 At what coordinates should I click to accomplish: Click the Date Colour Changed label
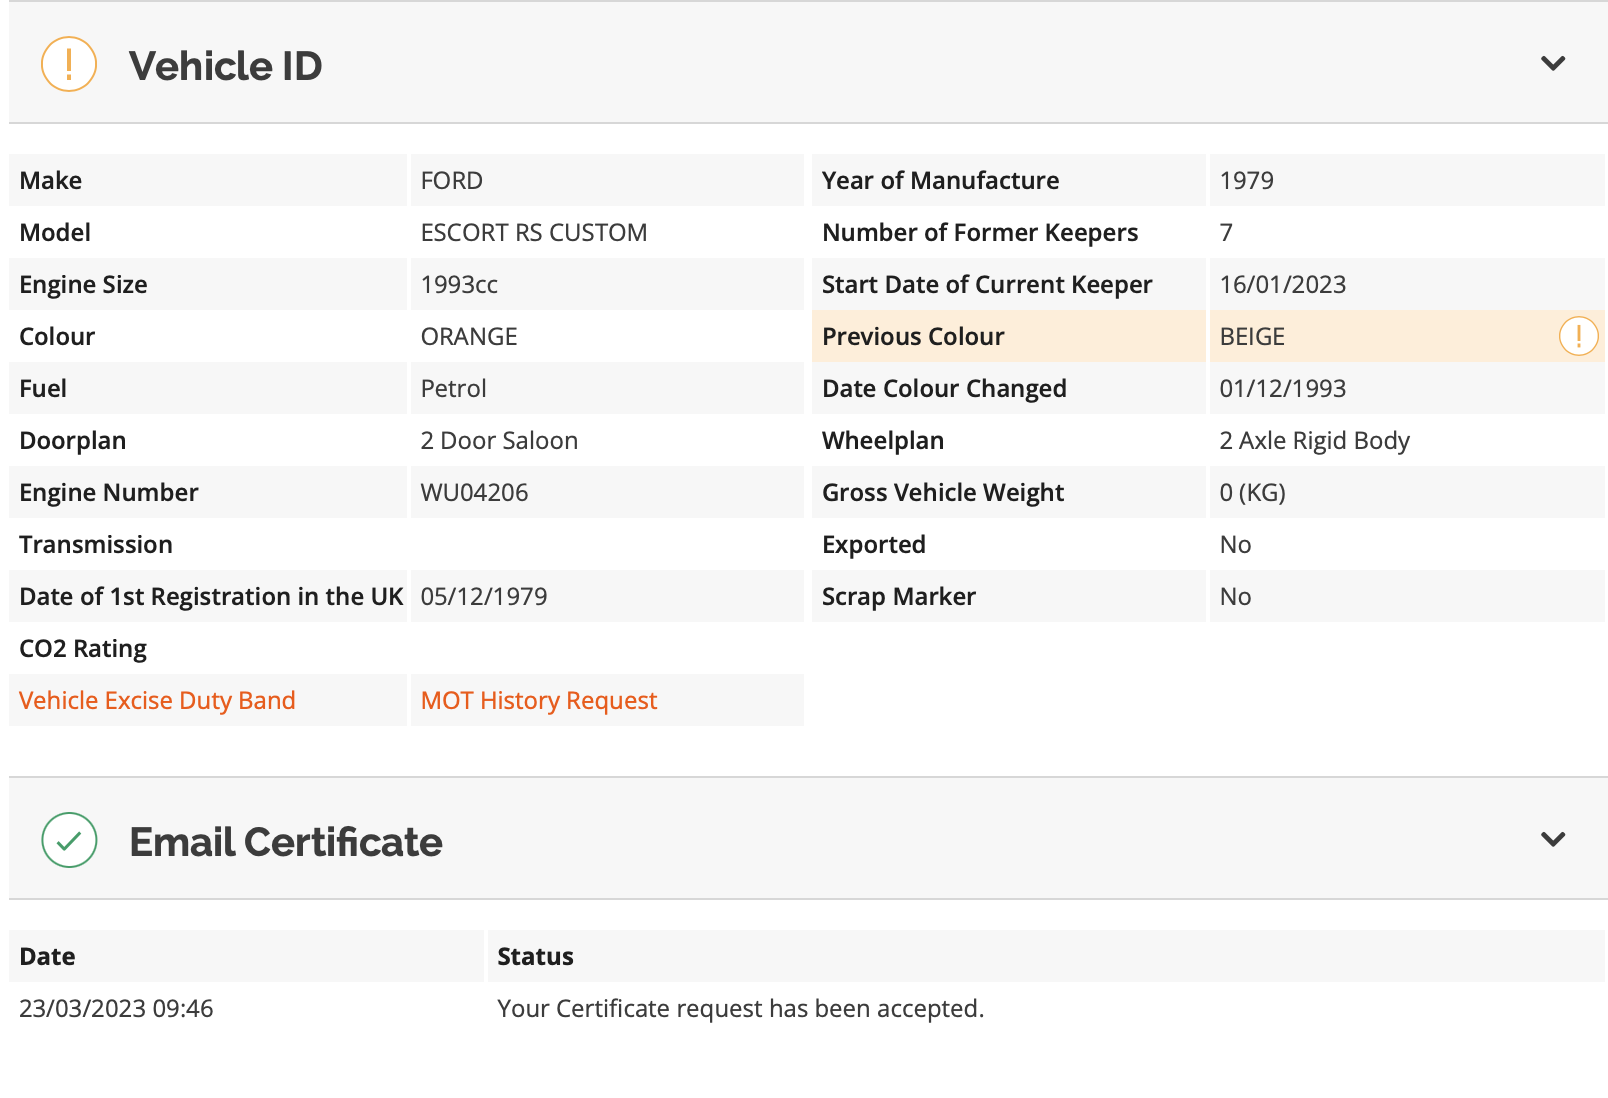click(x=944, y=388)
